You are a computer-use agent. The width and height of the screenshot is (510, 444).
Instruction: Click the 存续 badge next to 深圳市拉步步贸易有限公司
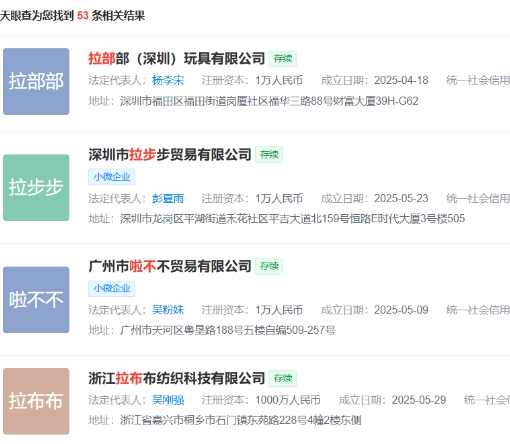pyautogui.click(x=269, y=155)
